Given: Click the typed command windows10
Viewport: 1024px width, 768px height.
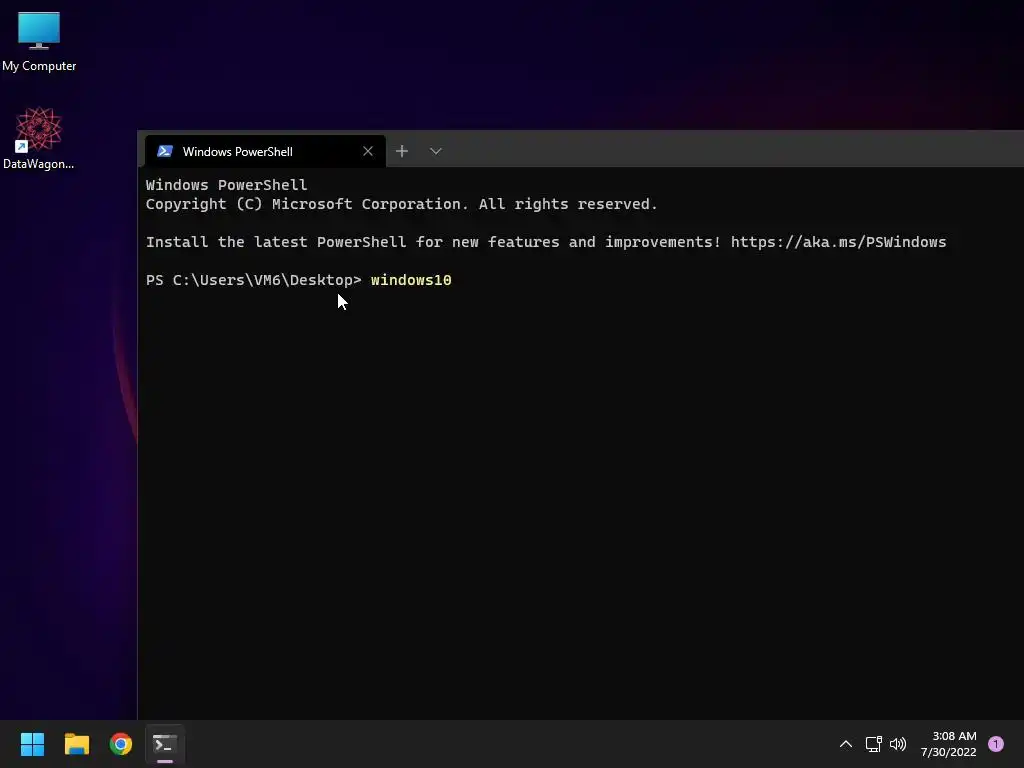Looking at the screenshot, I should [411, 280].
